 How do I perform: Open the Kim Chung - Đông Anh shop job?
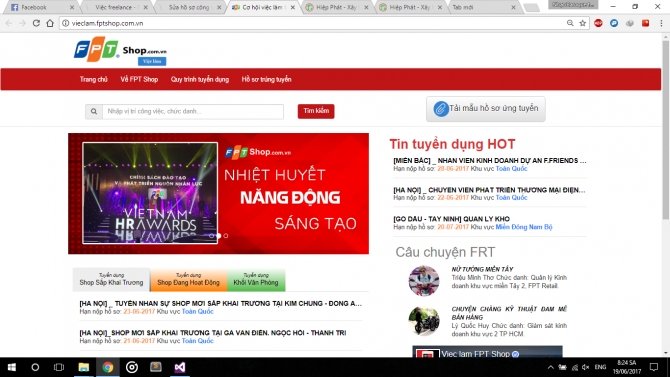coord(220,303)
